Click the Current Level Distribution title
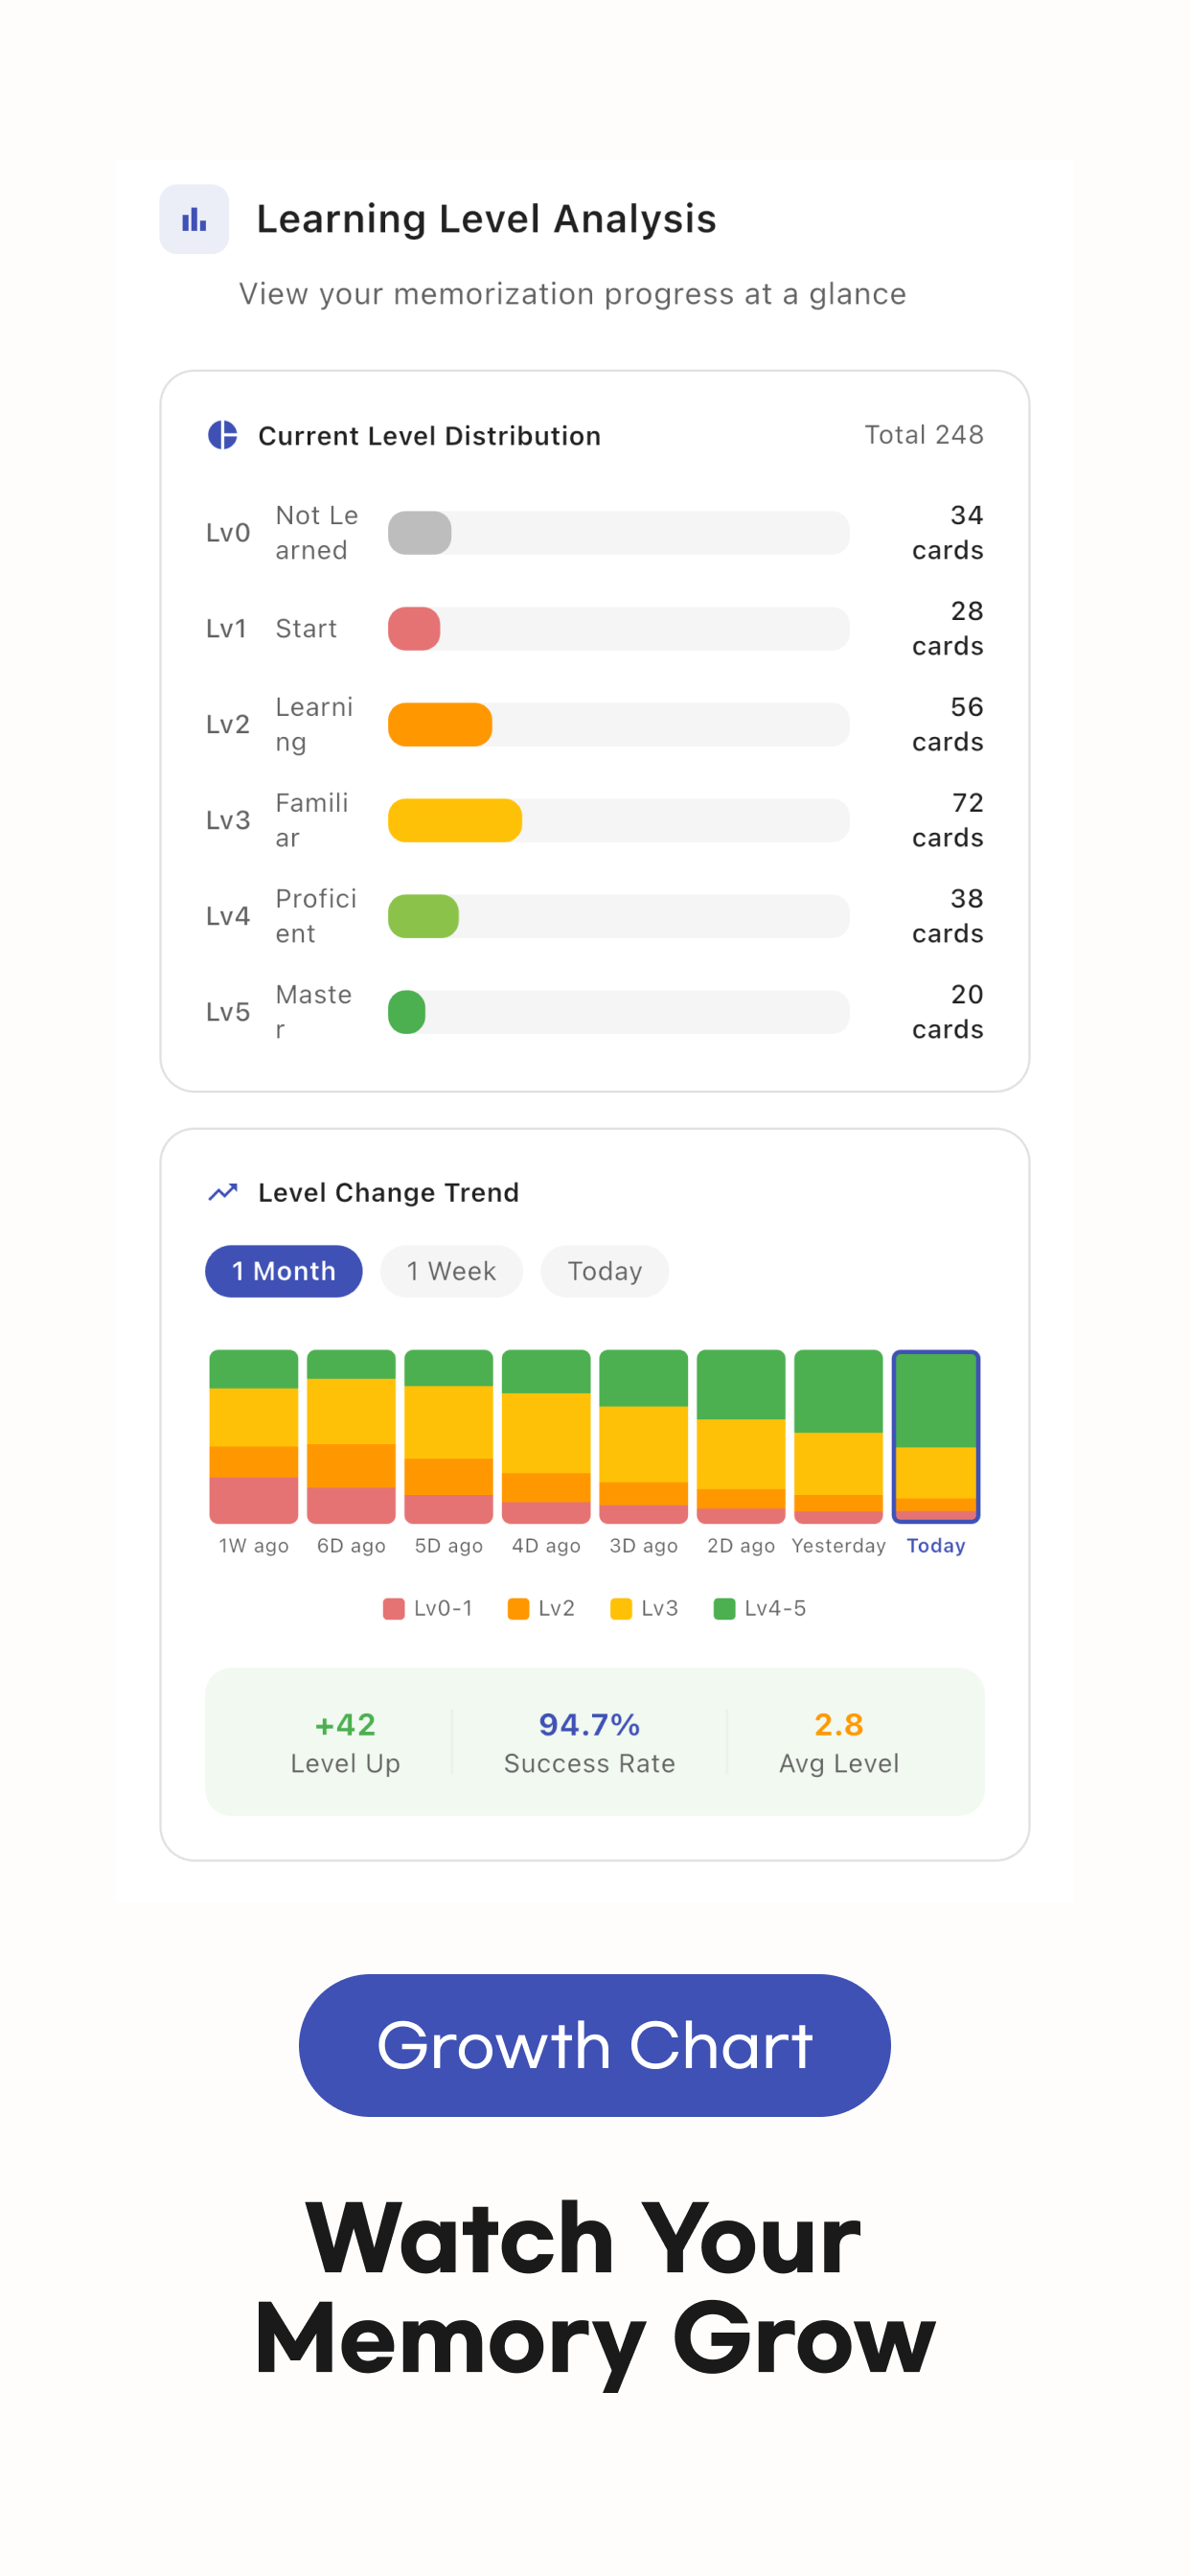 coord(430,436)
